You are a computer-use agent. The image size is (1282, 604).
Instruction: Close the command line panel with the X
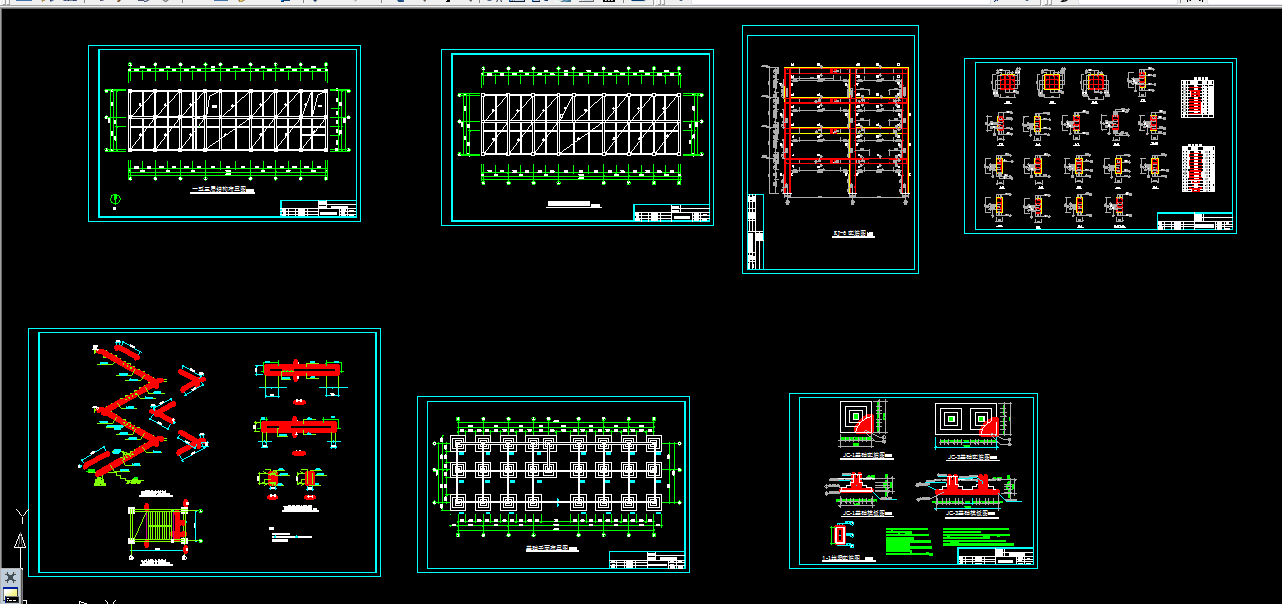11,577
